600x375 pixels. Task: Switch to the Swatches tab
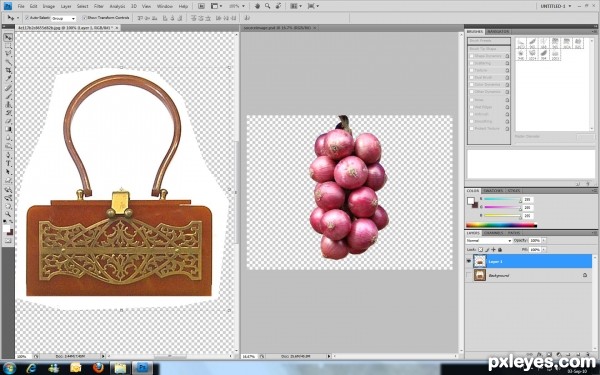pos(493,191)
